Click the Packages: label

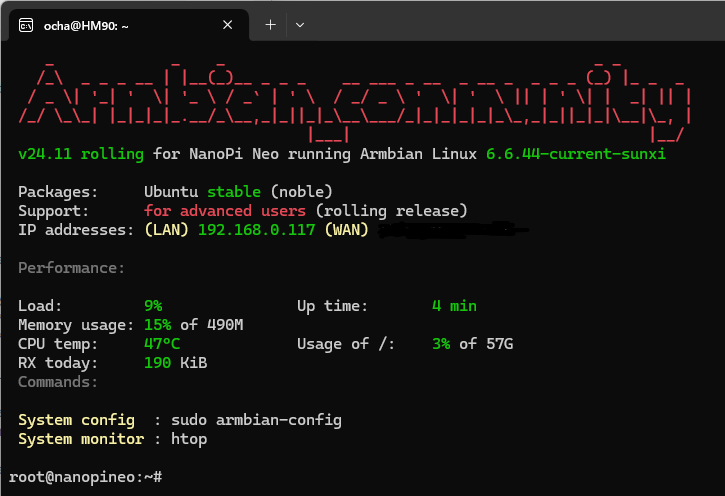[58, 192]
